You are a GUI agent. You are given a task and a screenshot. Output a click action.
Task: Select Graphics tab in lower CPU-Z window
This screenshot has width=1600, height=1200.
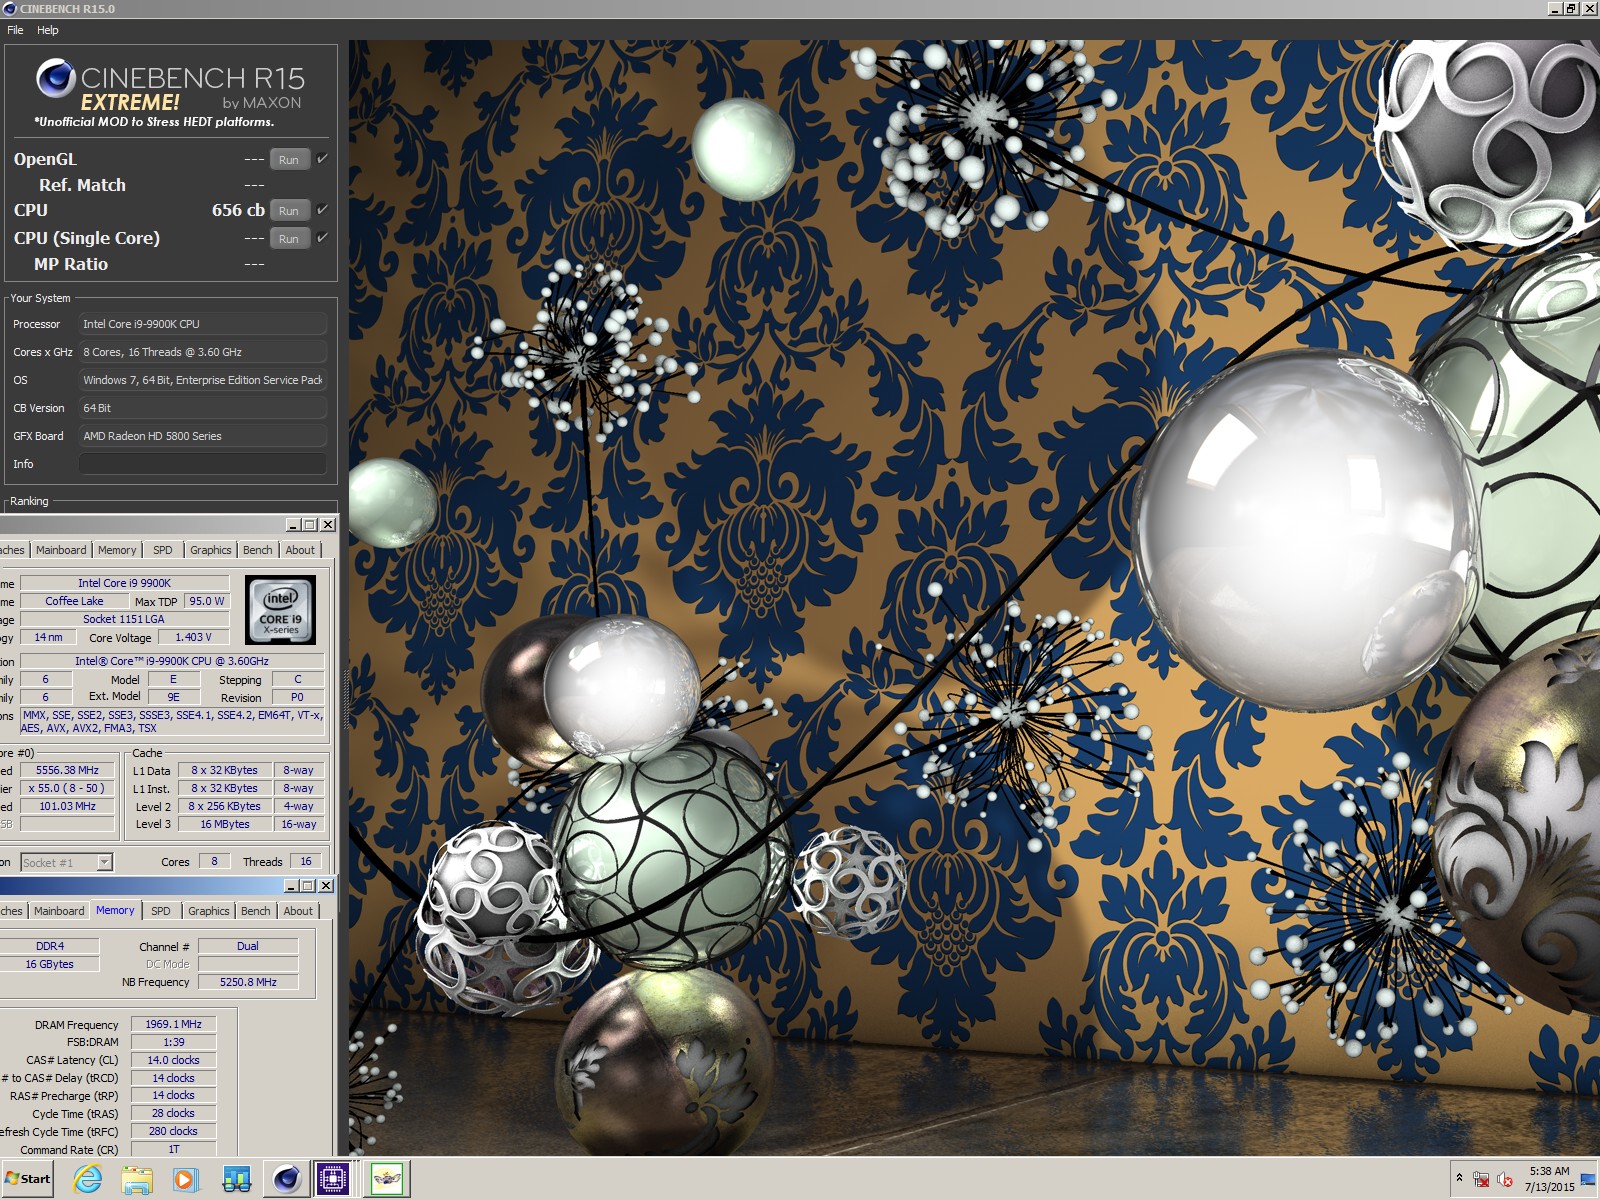tap(208, 911)
